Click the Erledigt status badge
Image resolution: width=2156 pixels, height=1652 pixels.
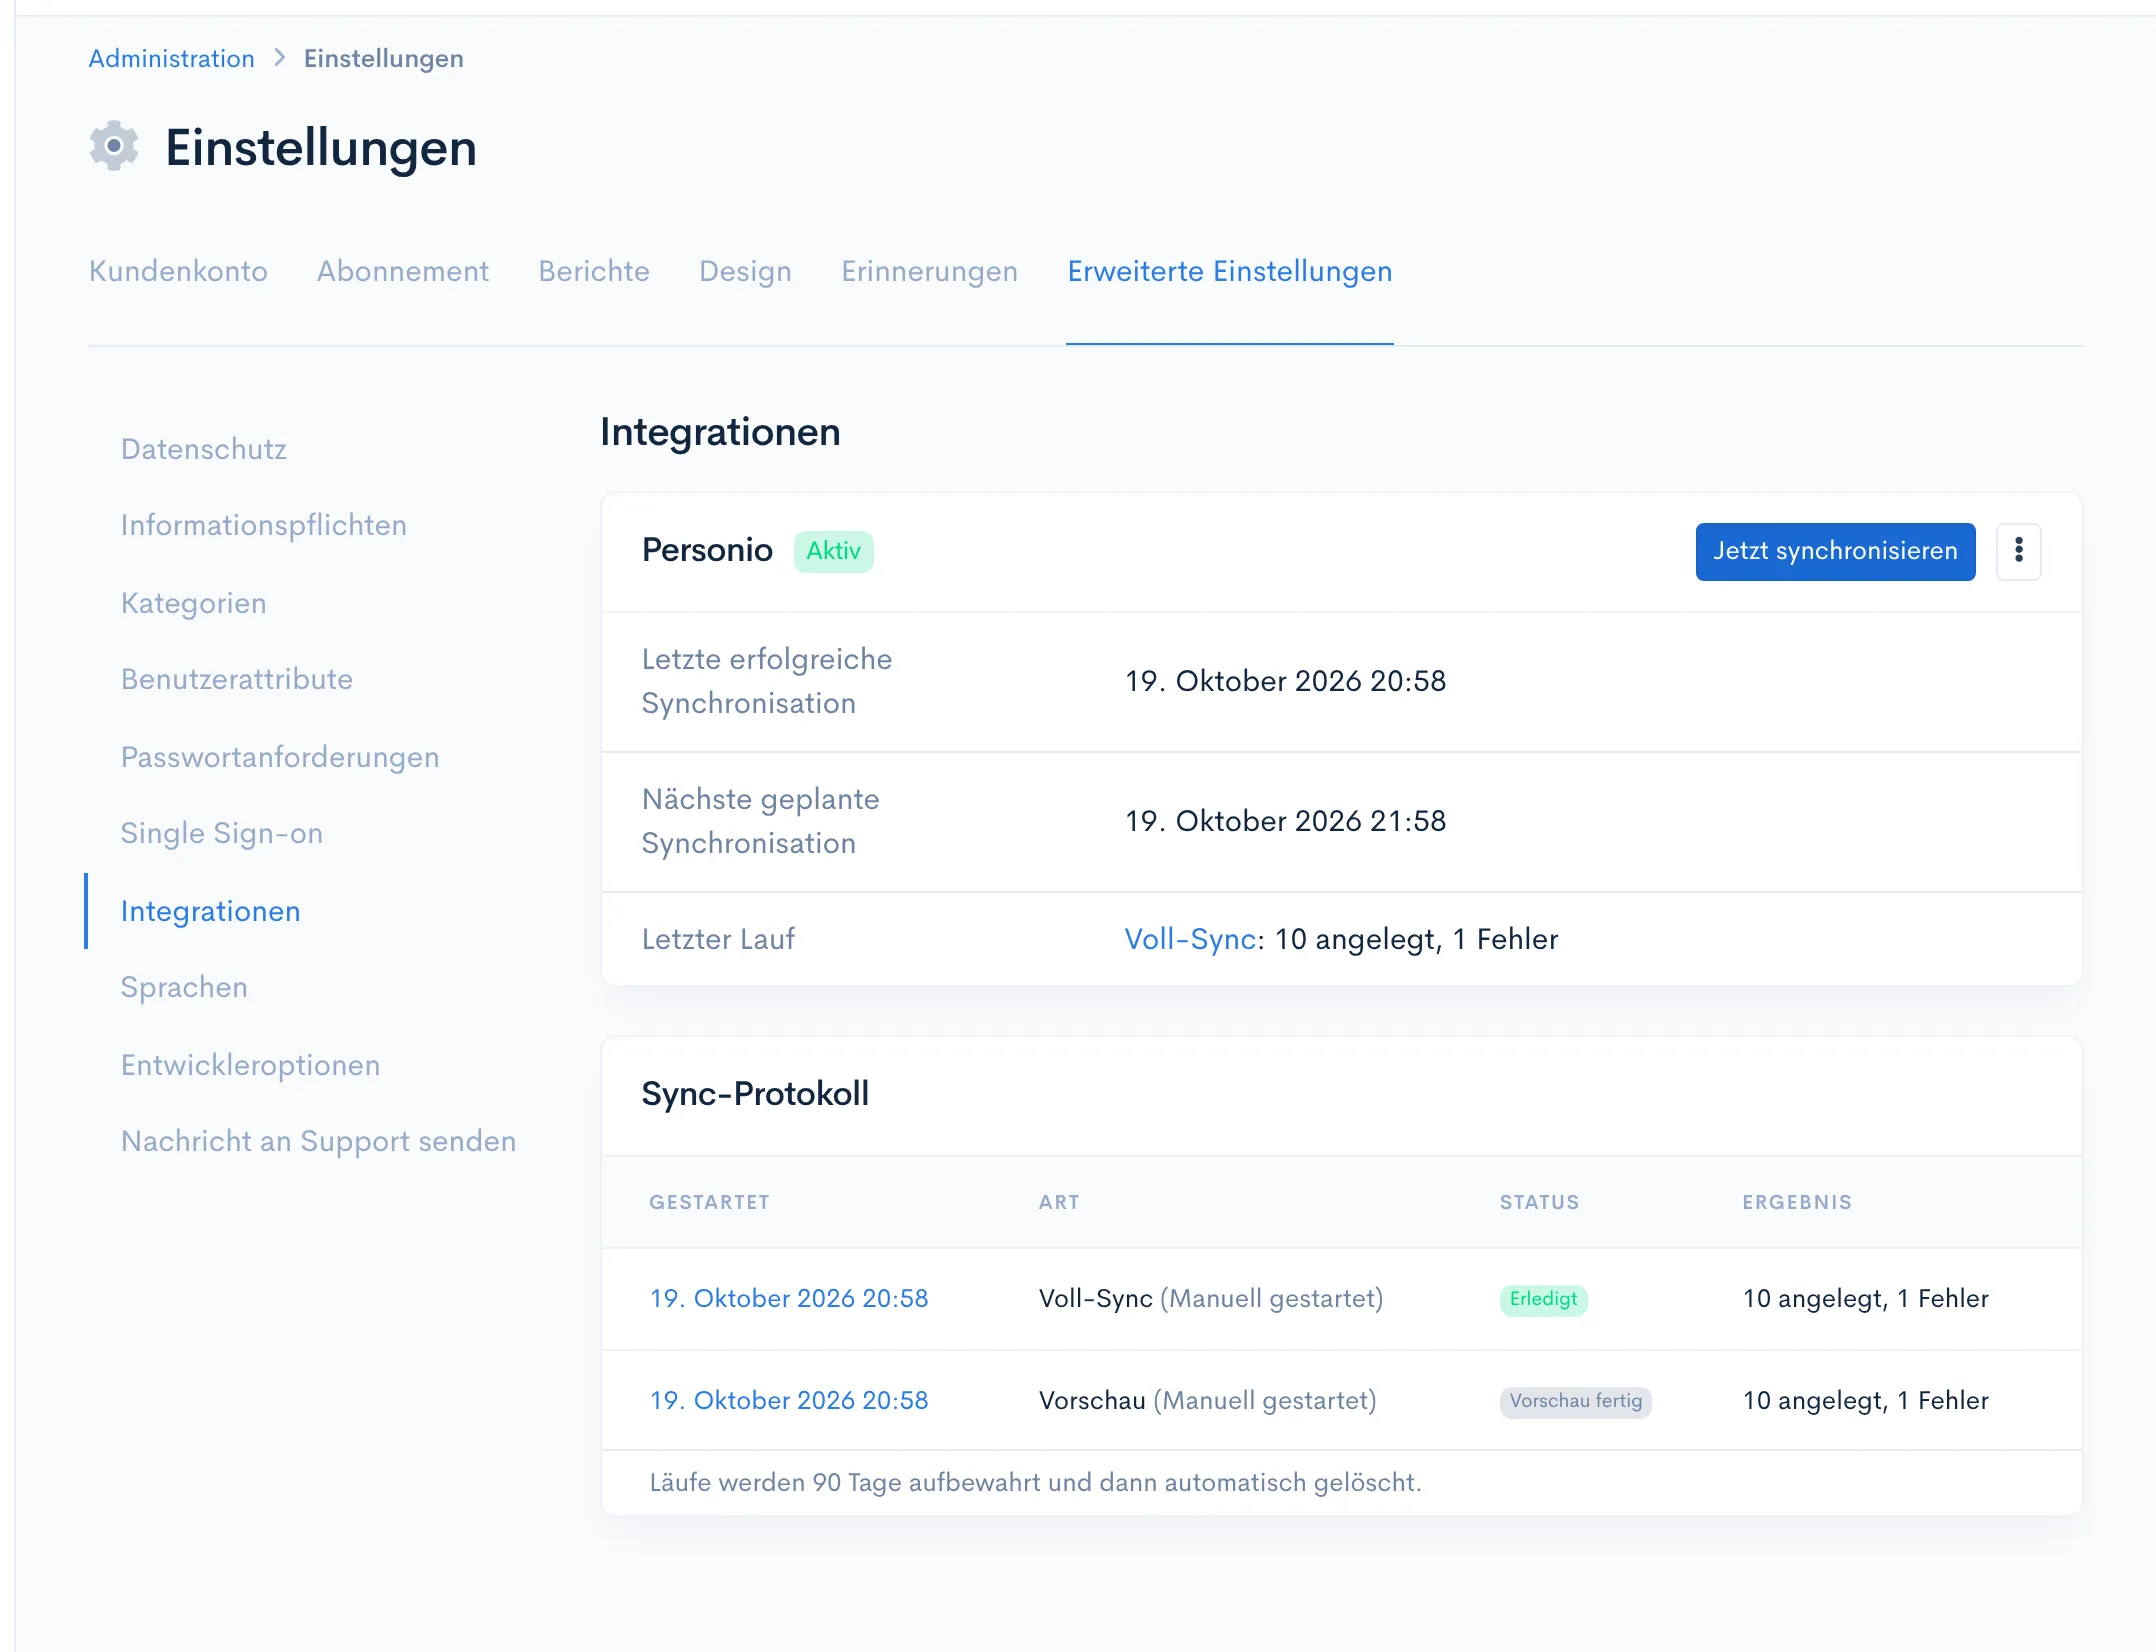1543,1299
